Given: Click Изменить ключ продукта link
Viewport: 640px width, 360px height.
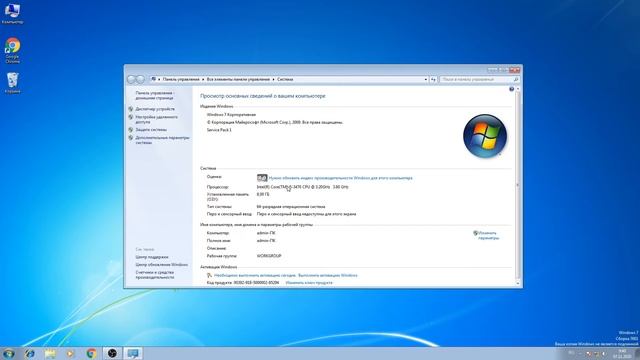Looking at the screenshot, I should [x=309, y=283].
